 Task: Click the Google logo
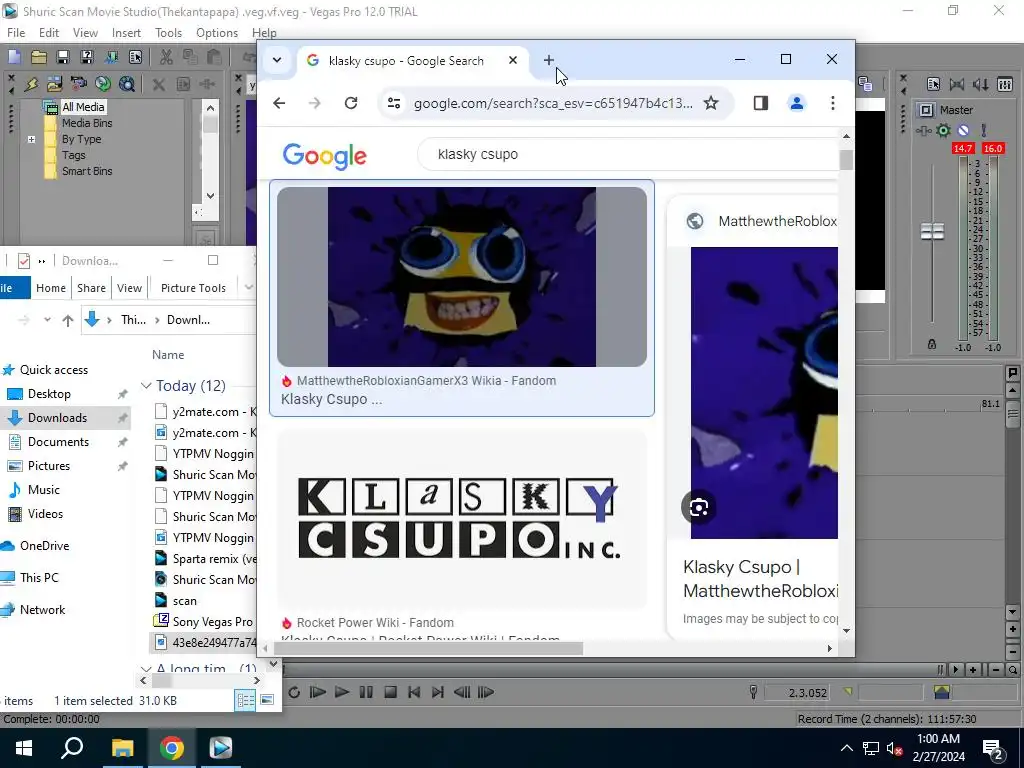(x=325, y=155)
